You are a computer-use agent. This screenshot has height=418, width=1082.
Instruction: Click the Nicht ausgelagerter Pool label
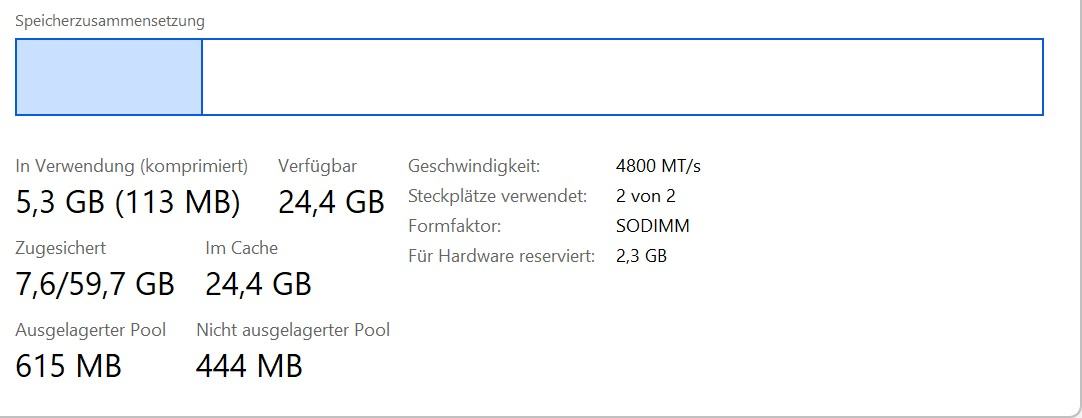click(x=293, y=330)
